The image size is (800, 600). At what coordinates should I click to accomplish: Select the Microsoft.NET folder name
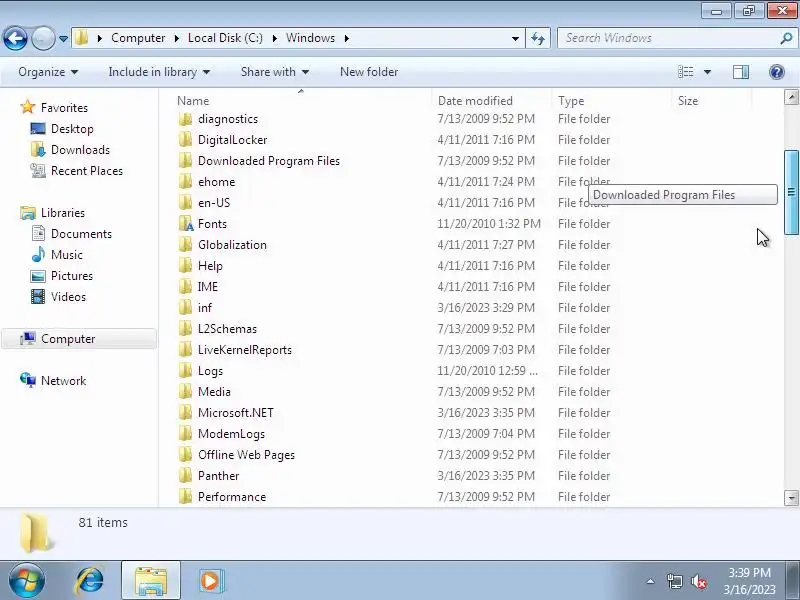[x=236, y=413]
